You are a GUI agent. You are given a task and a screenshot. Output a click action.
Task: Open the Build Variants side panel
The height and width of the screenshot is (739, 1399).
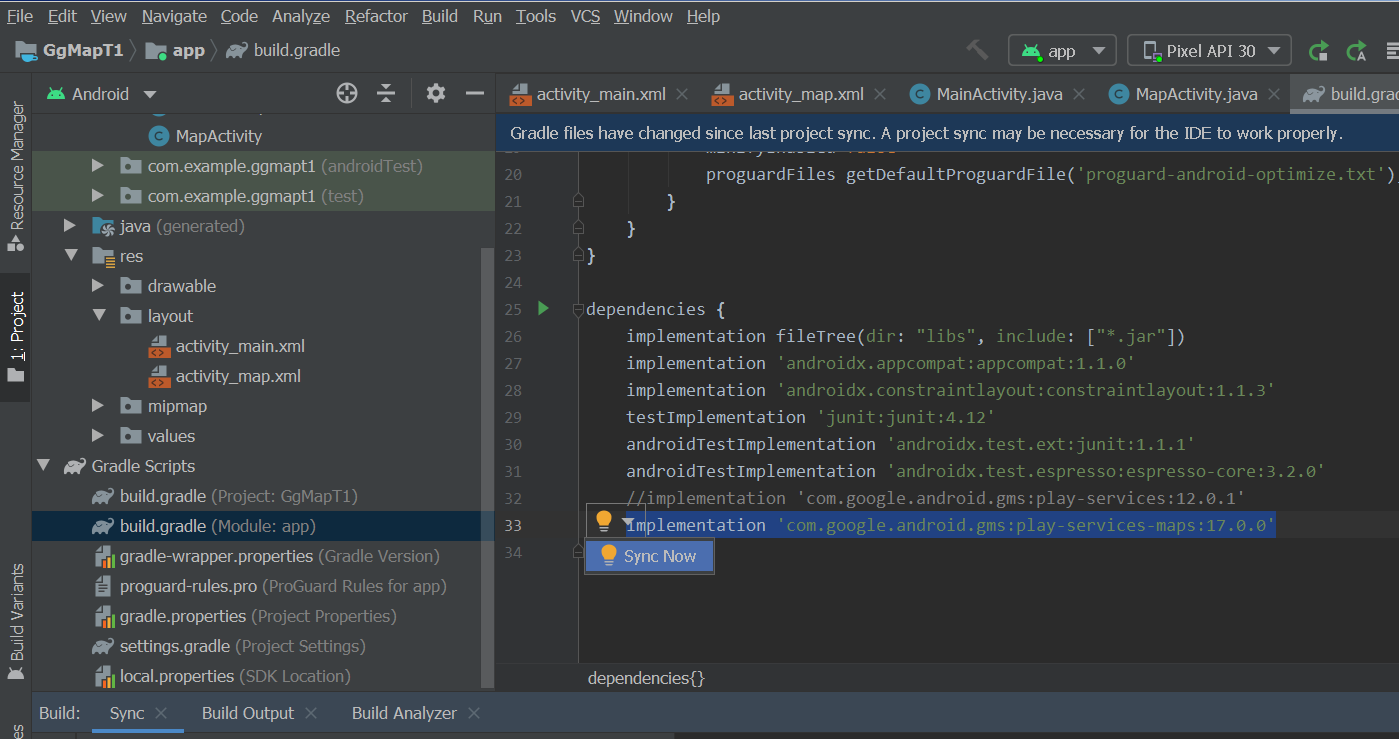pos(15,624)
